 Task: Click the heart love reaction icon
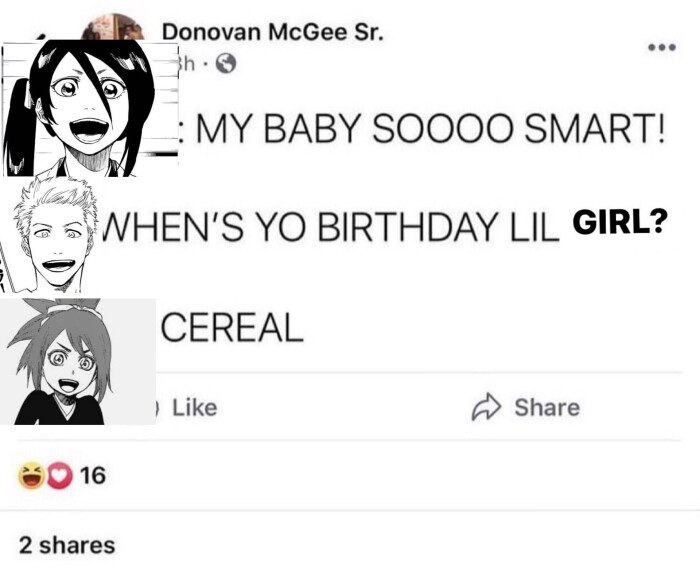click(x=55, y=477)
